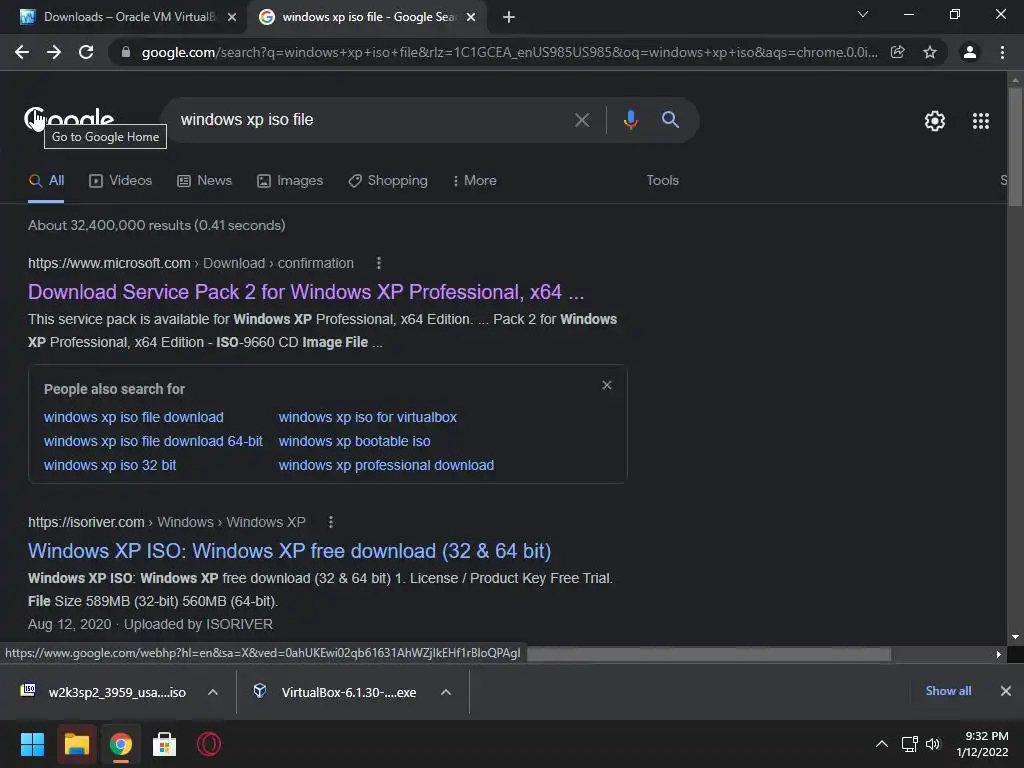This screenshot has height=768, width=1024.
Task: Close the windows xp iso file tab
Action: 471,17
